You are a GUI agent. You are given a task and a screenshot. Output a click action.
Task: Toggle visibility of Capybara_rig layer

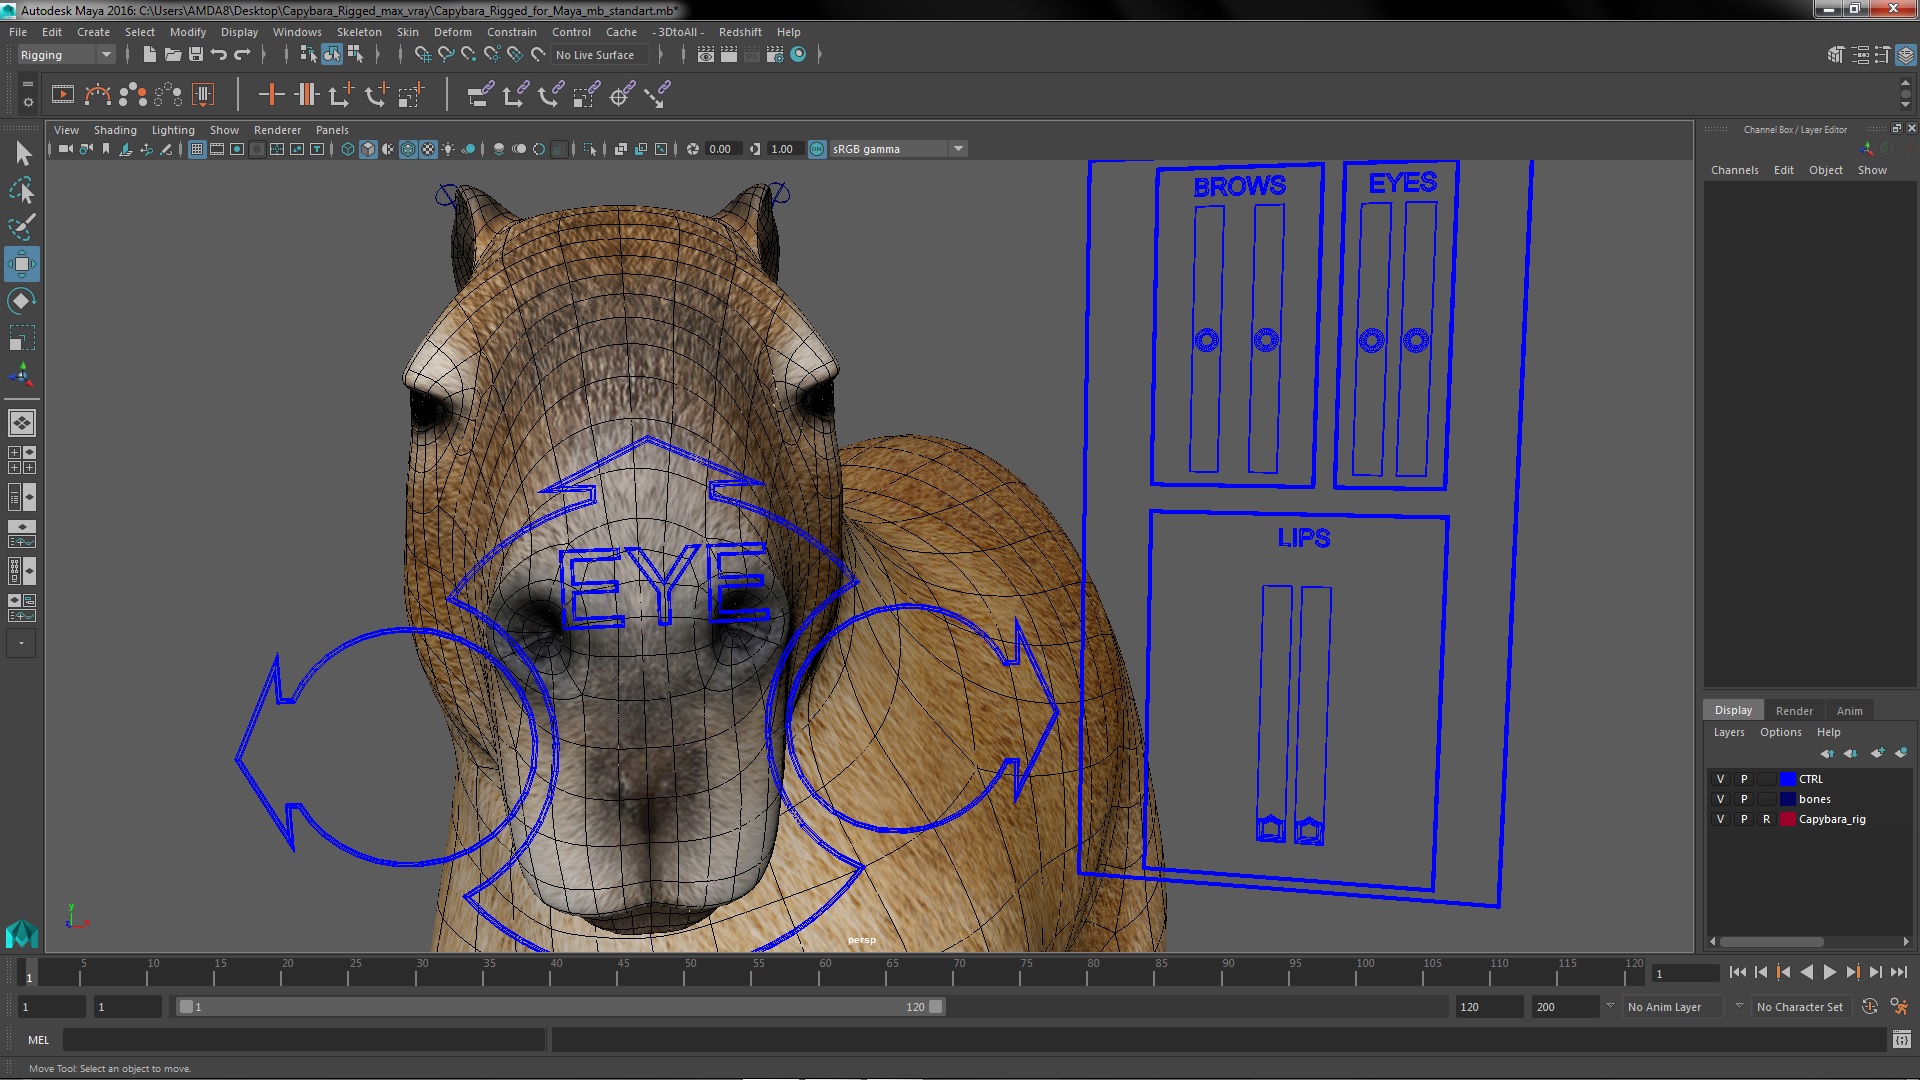click(1721, 819)
